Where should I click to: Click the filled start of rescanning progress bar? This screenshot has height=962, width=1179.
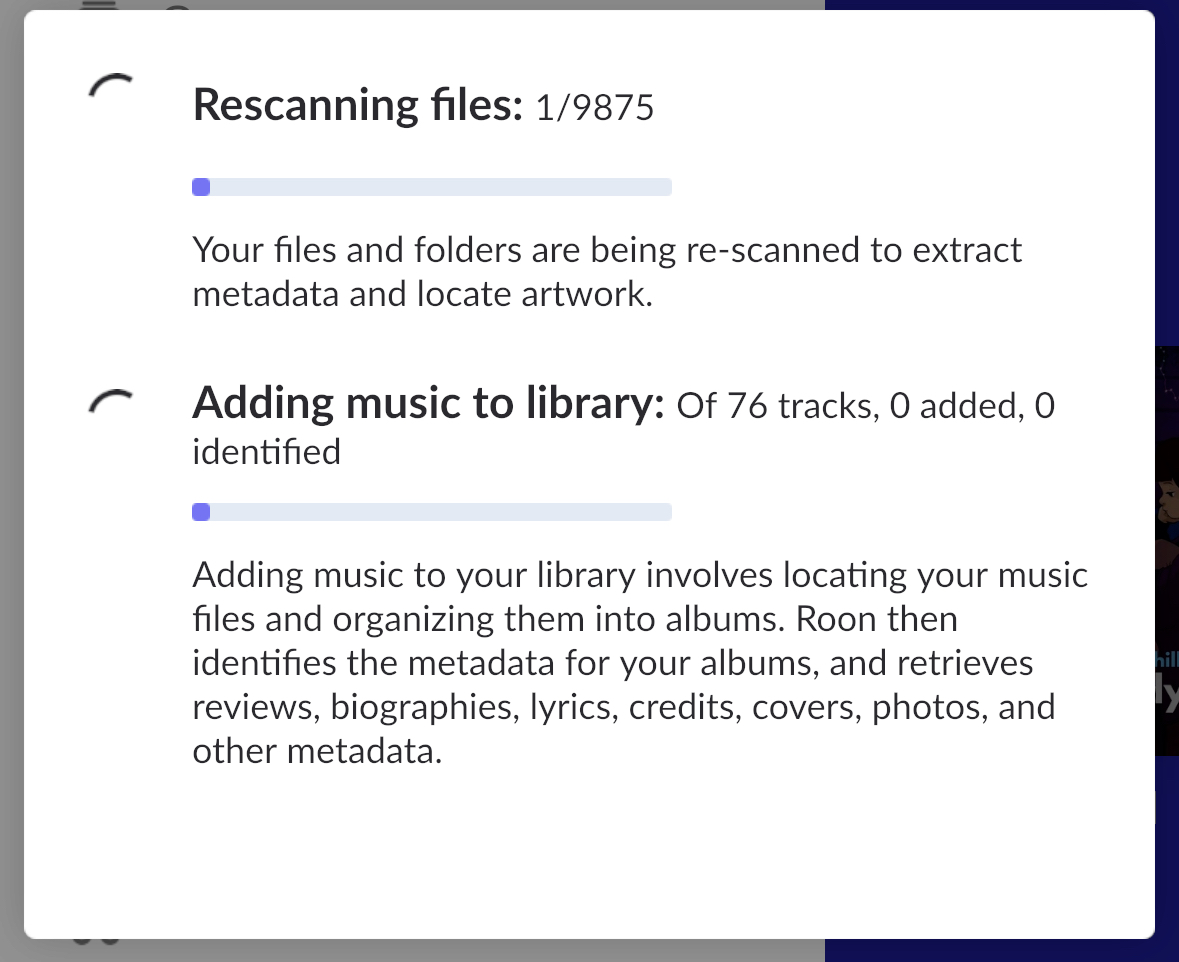tap(201, 187)
